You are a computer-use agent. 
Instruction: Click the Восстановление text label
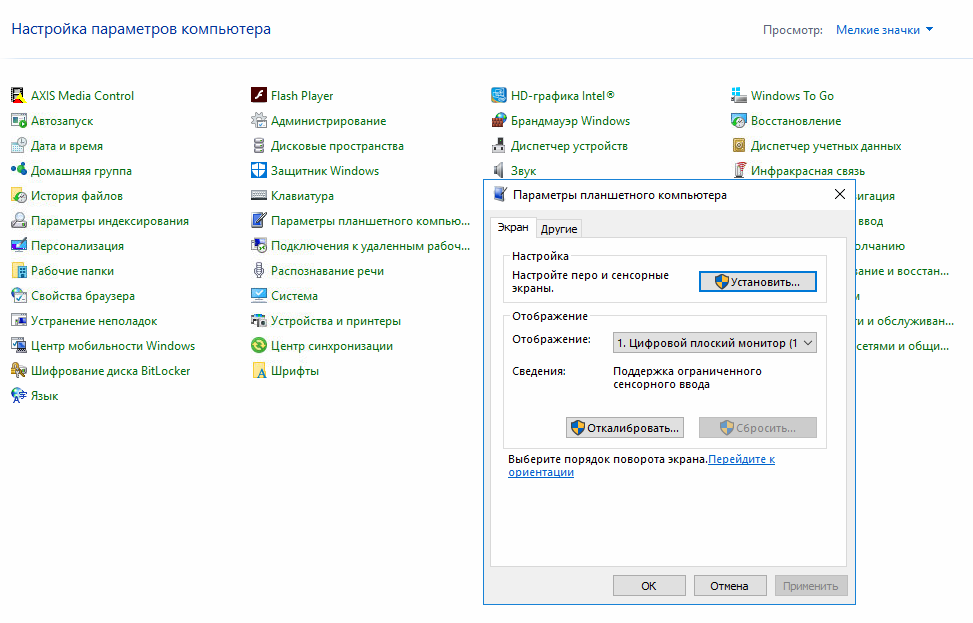796,121
